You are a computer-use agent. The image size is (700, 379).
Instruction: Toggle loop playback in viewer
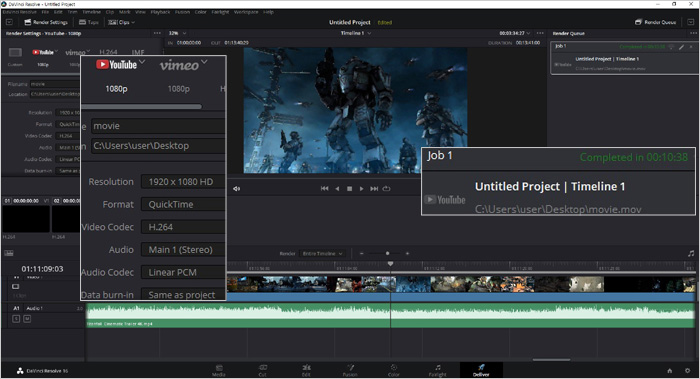387,189
